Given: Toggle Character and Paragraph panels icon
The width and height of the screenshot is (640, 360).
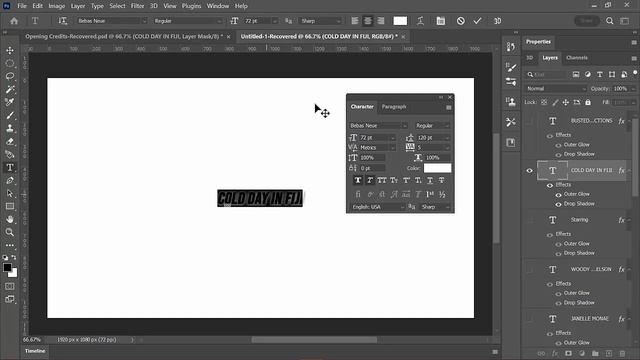Looking at the screenshot, I should point(441,21).
